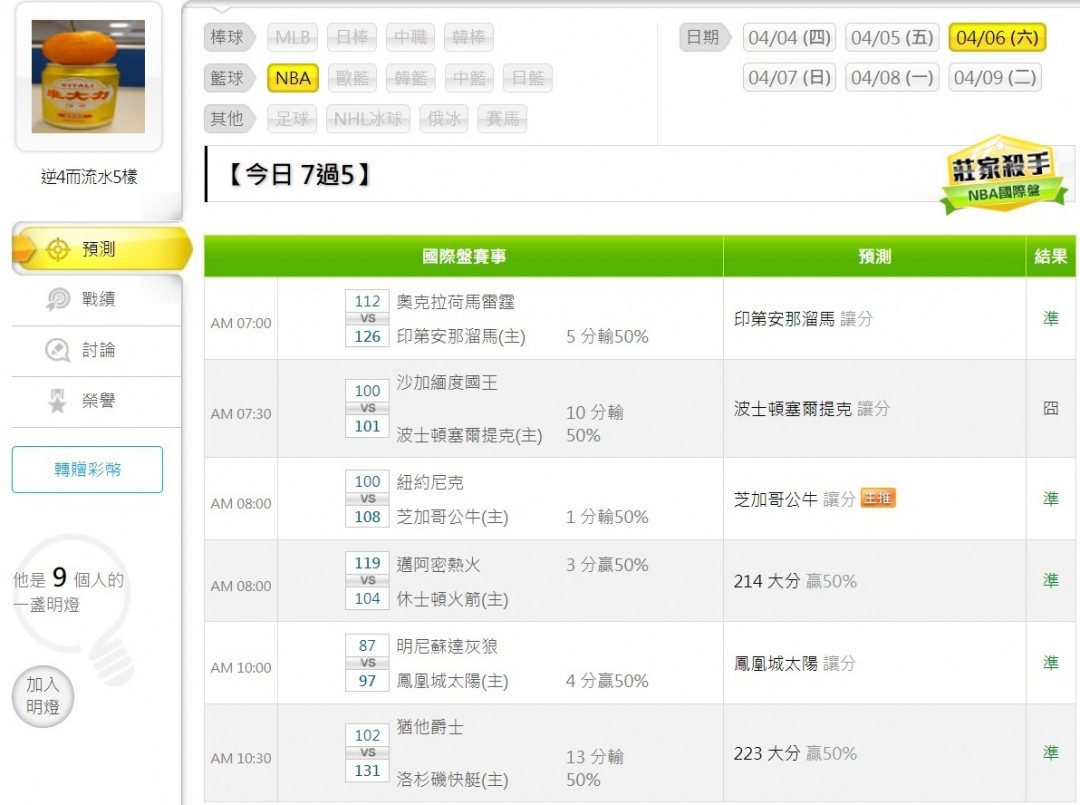Select the 韓棒 league filter
This screenshot has width=1080, height=805.
[x=469, y=37]
